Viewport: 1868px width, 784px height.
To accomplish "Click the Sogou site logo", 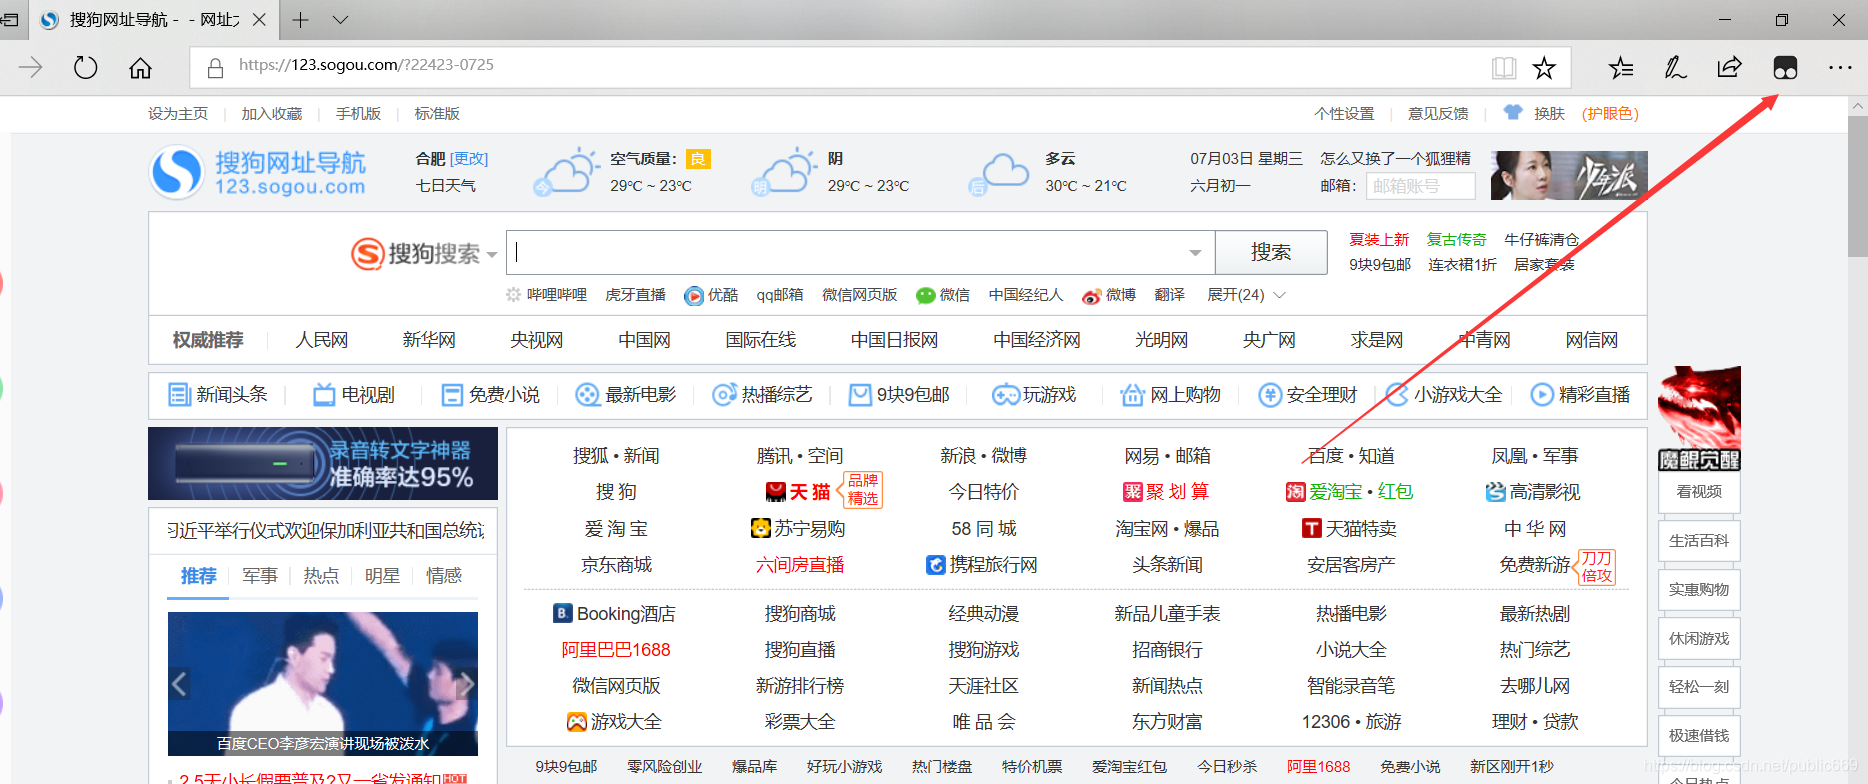I will tap(258, 172).
